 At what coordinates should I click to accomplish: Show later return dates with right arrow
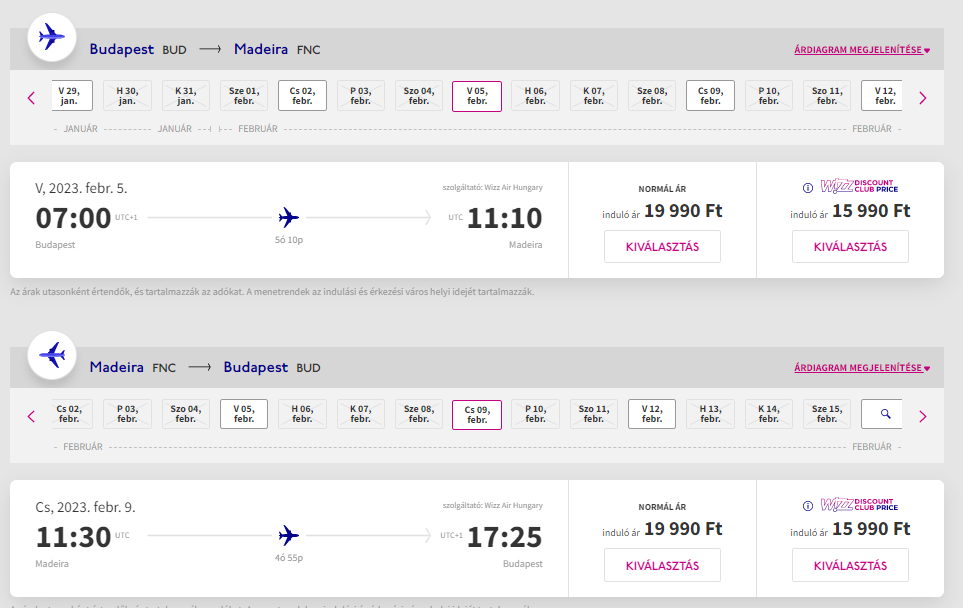[922, 417]
